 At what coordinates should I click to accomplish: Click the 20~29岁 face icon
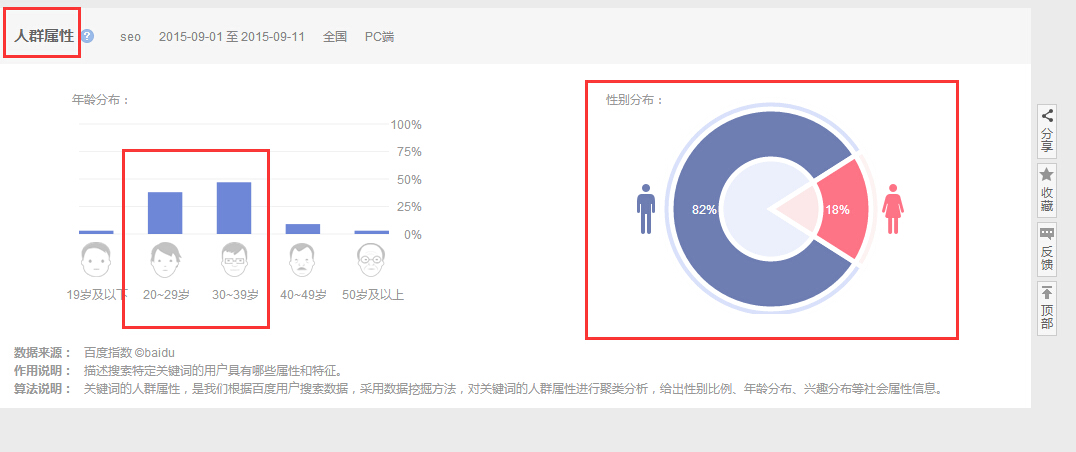click(x=165, y=260)
